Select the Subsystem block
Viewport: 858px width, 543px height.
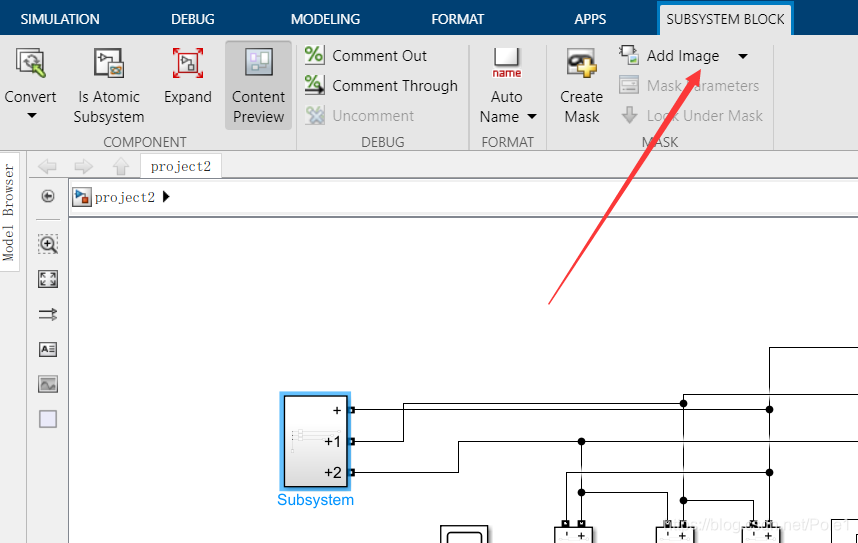pyautogui.click(x=315, y=441)
